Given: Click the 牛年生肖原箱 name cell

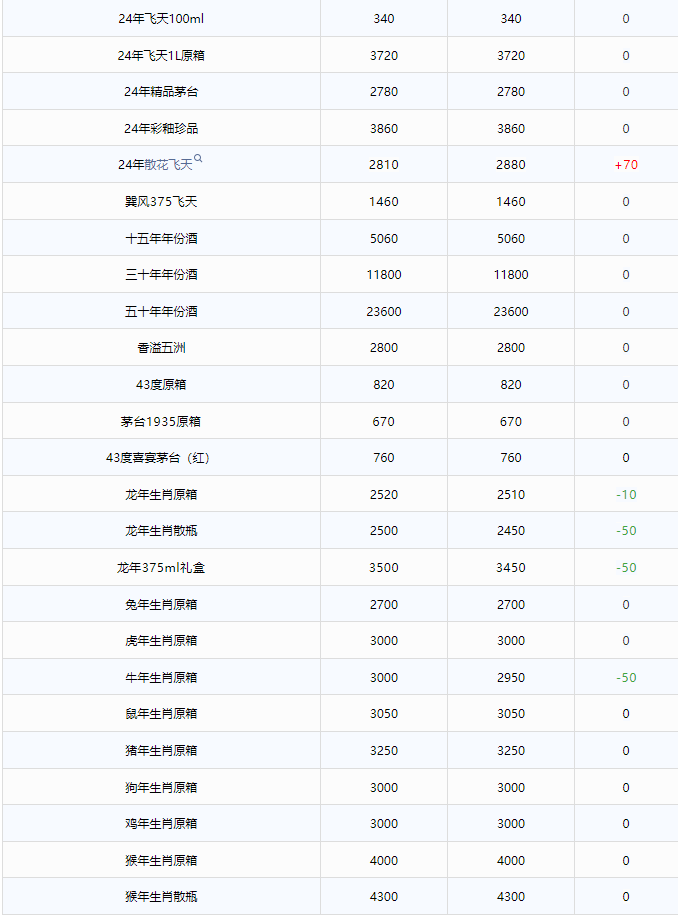Looking at the screenshot, I should (x=161, y=677).
